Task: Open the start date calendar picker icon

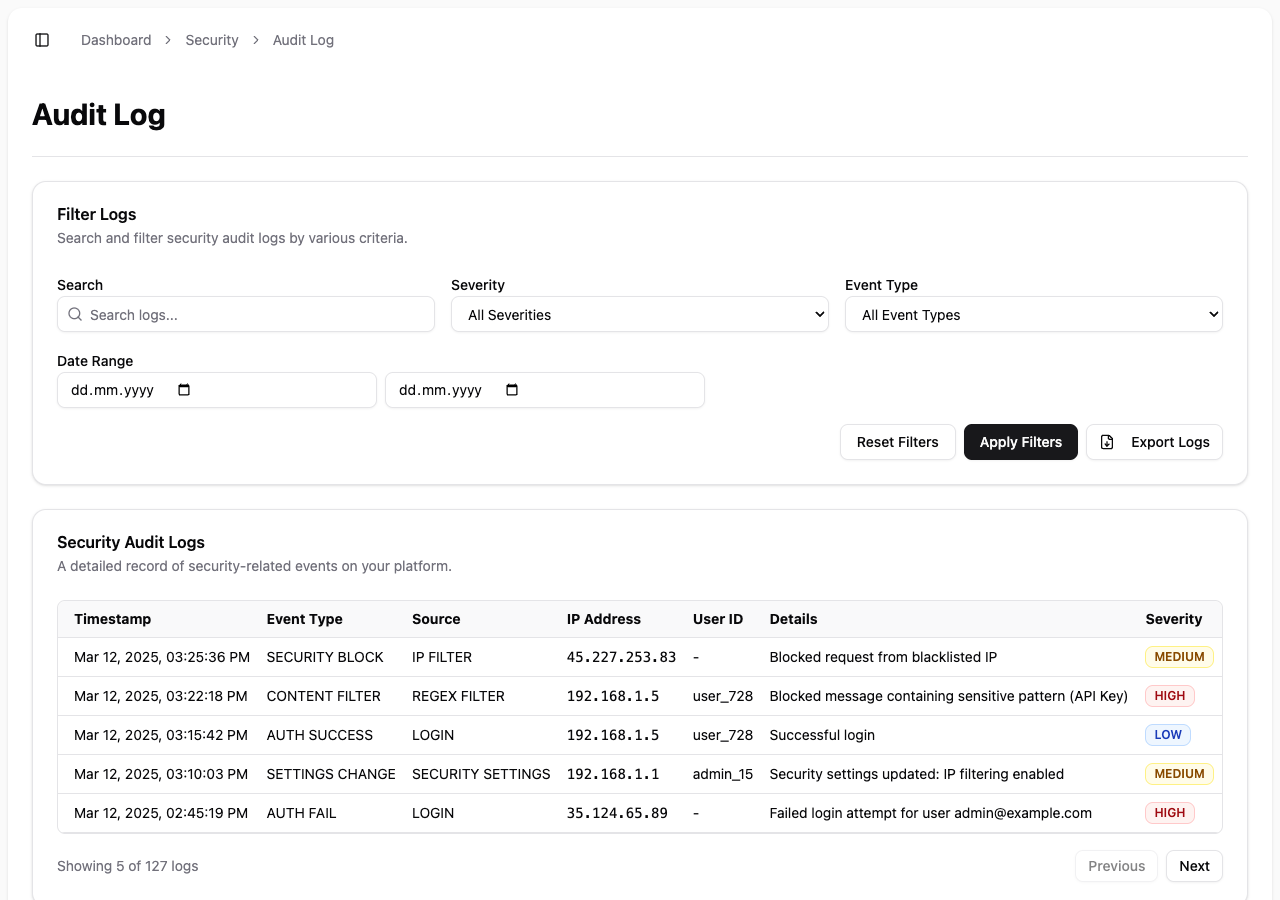Action: 184,390
